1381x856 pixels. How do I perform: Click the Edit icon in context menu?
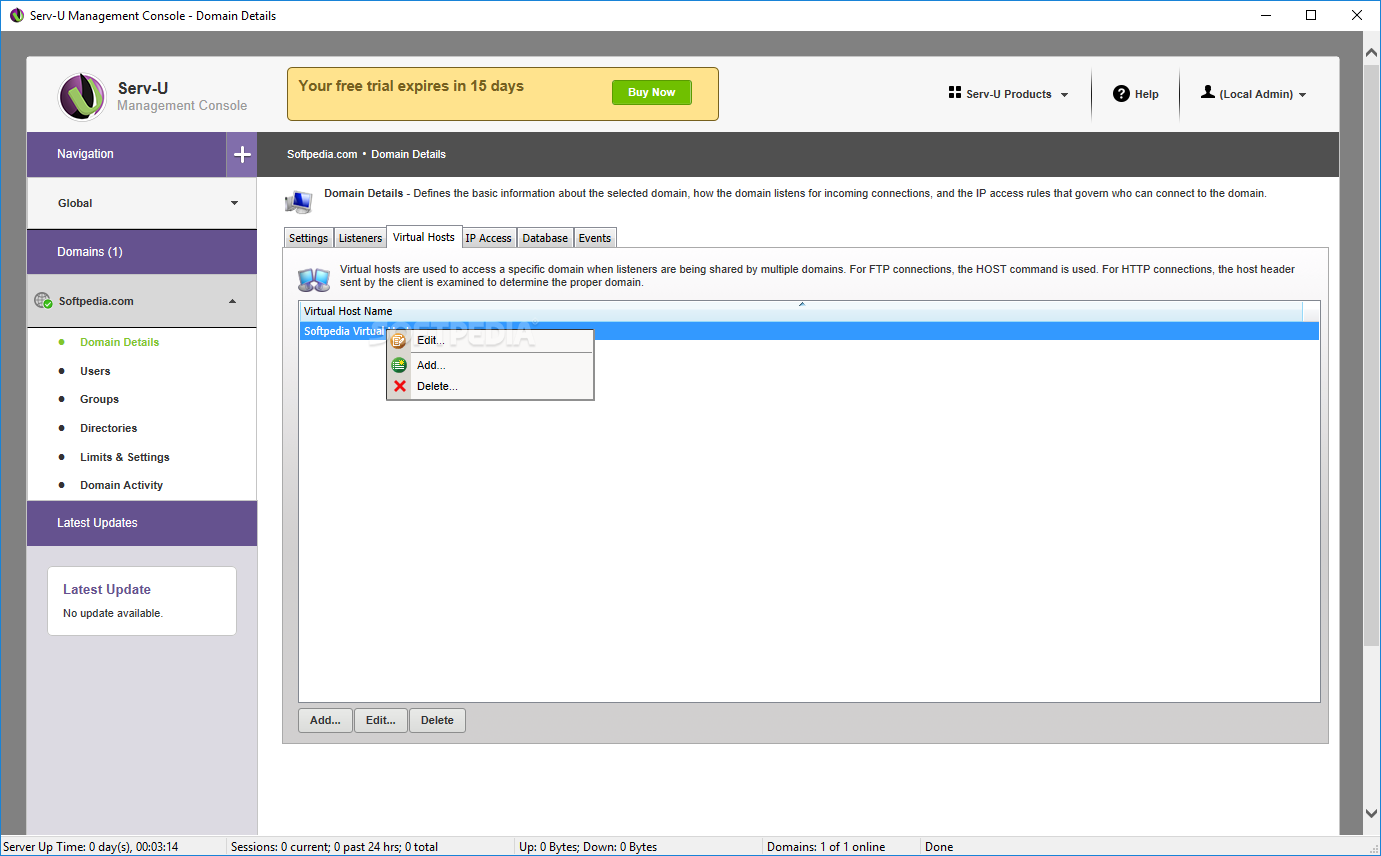(399, 341)
